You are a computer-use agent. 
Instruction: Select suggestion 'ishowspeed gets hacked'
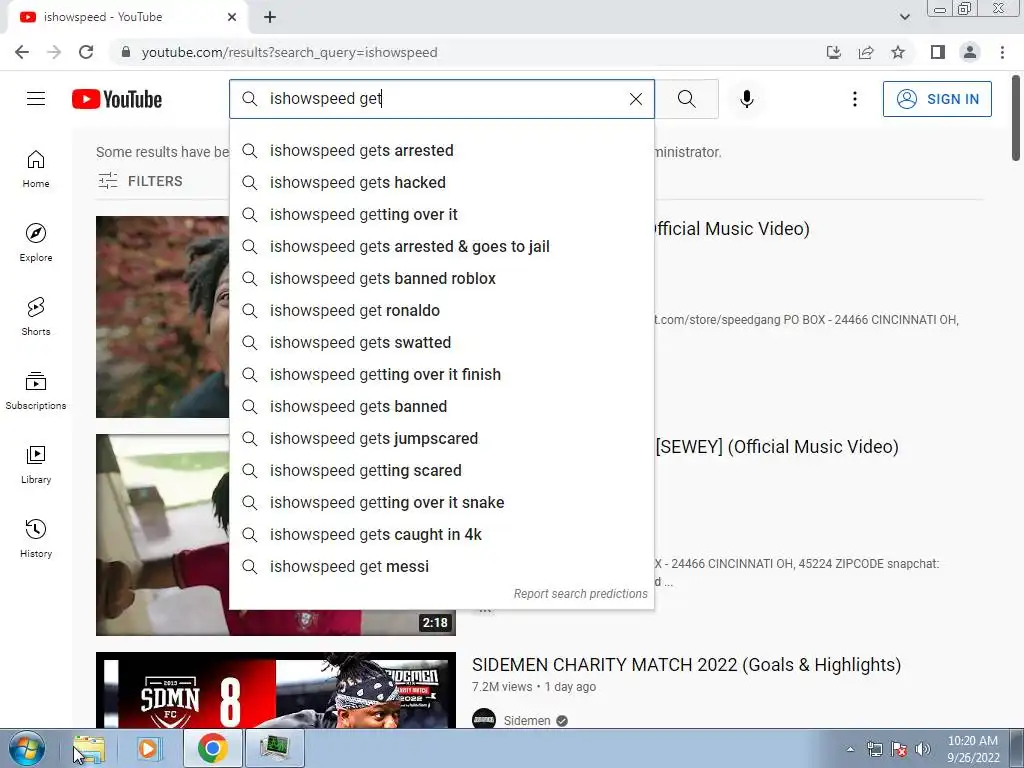[x=441, y=183]
